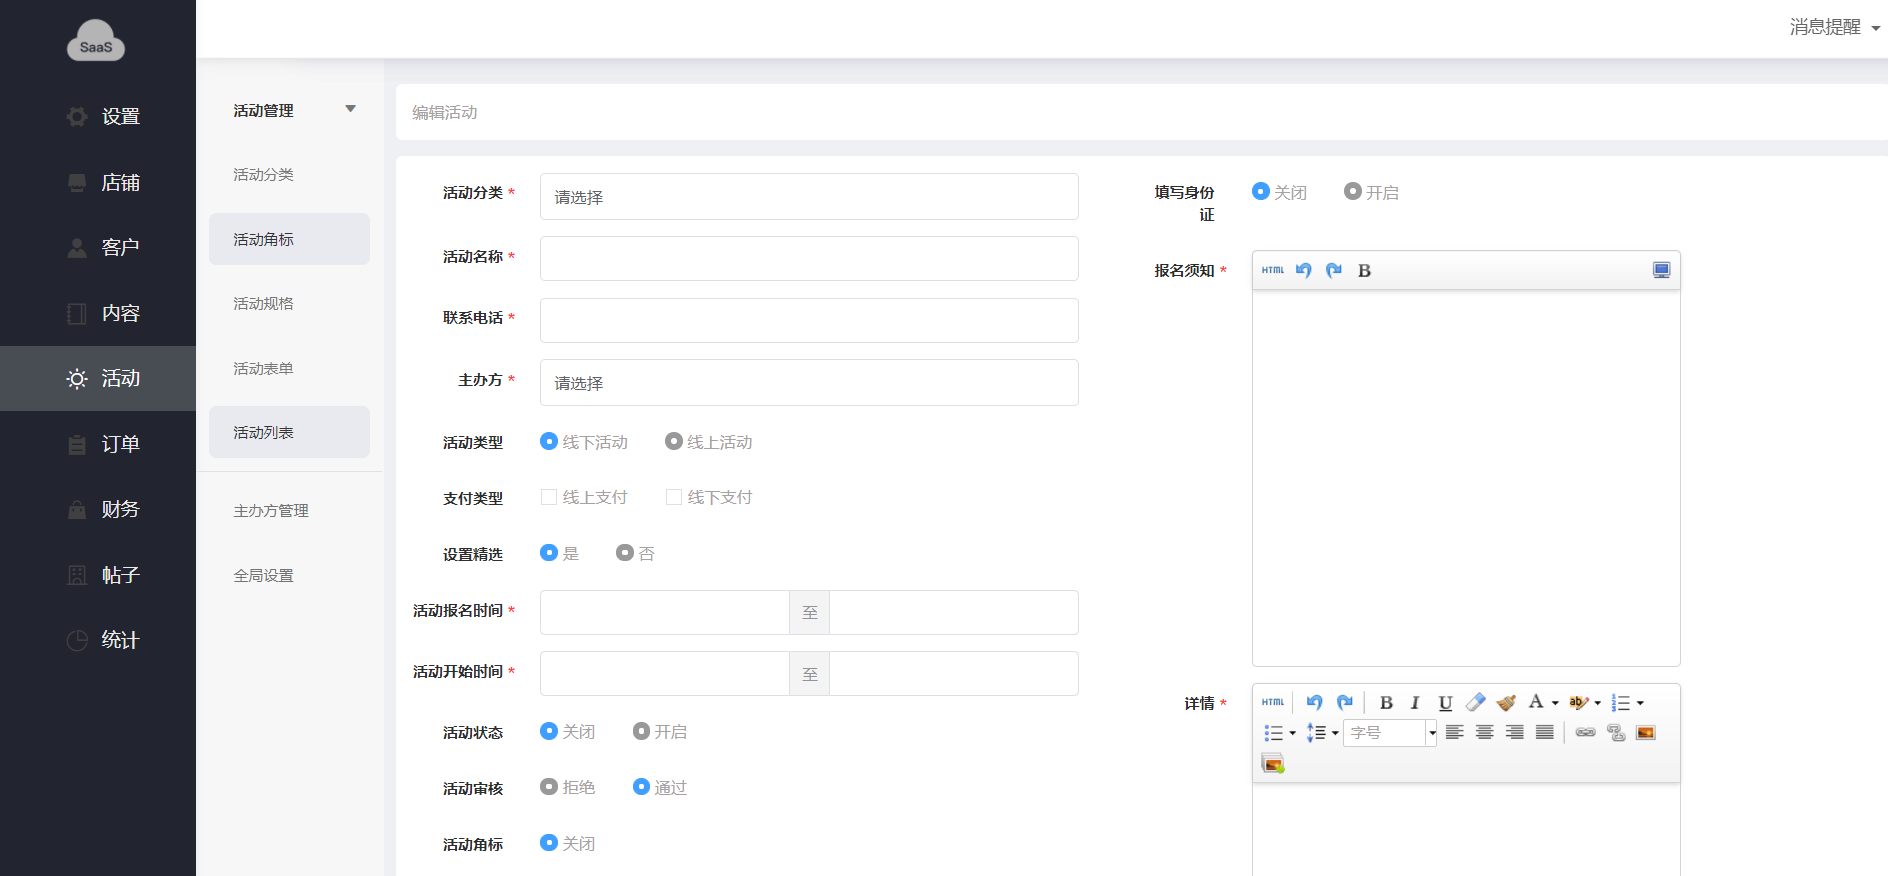
Task: Set 活动状态 to 开启
Action: (642, 731)
